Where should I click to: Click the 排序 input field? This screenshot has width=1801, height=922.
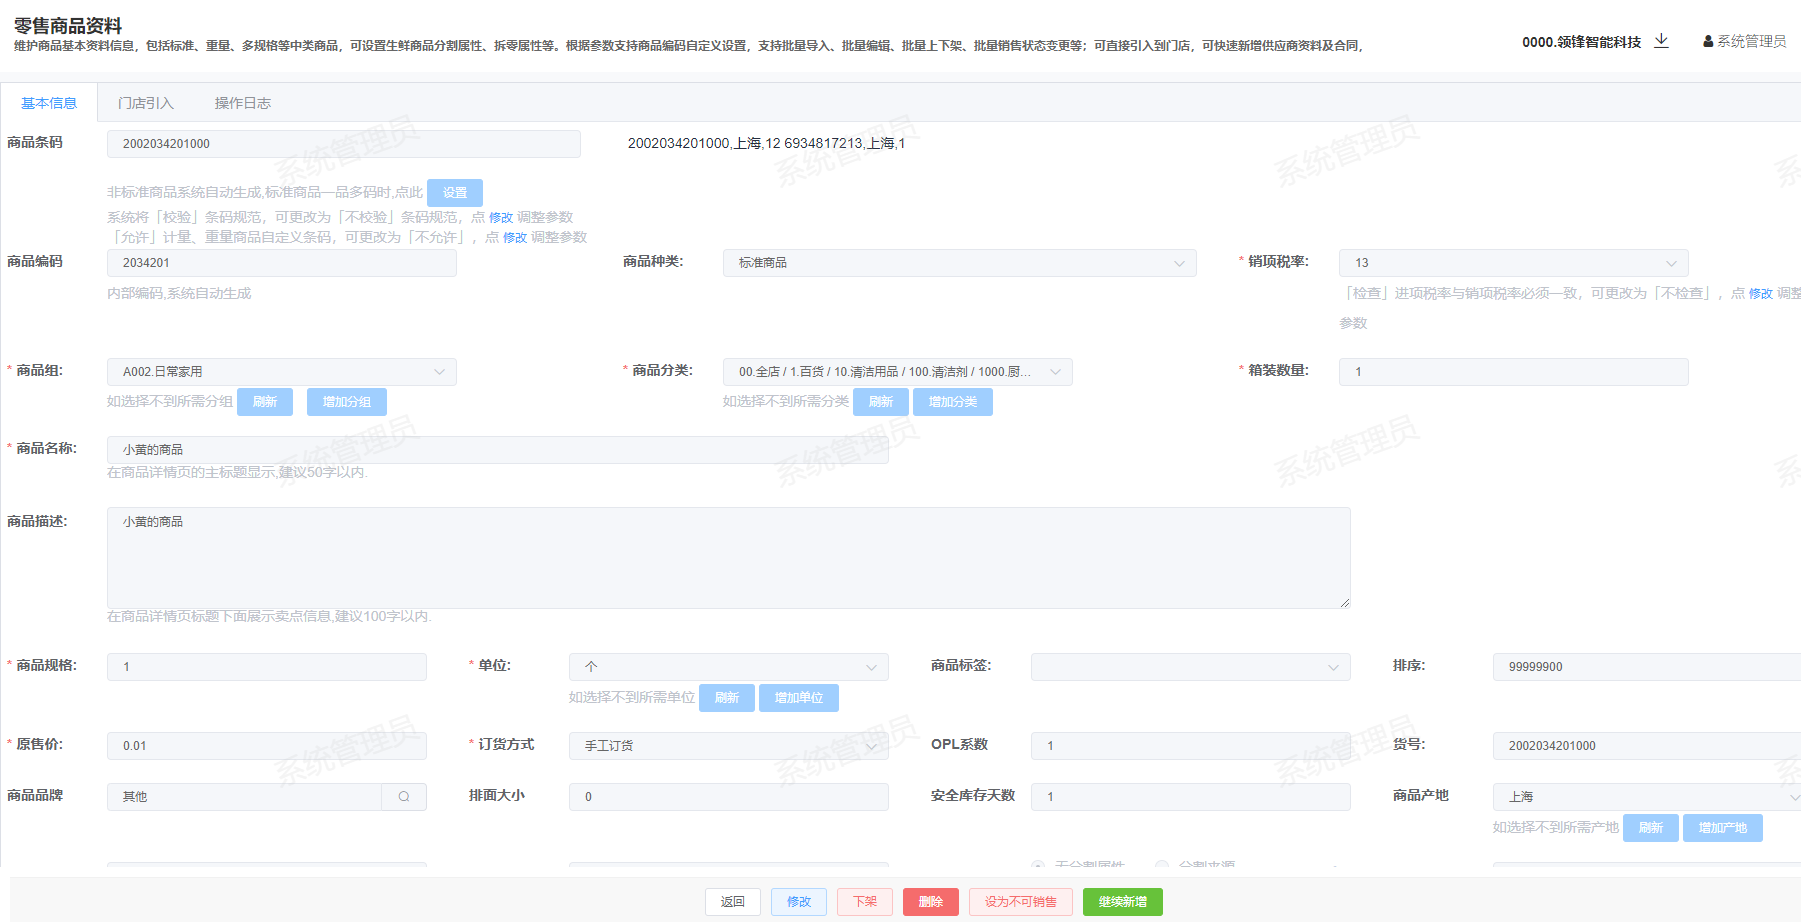pyautogui.click(x=1647, y=667)
